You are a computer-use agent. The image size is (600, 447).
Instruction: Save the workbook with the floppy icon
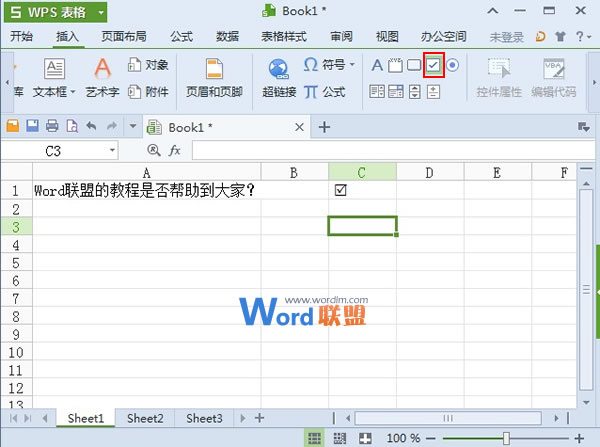[x=33, y=126]
